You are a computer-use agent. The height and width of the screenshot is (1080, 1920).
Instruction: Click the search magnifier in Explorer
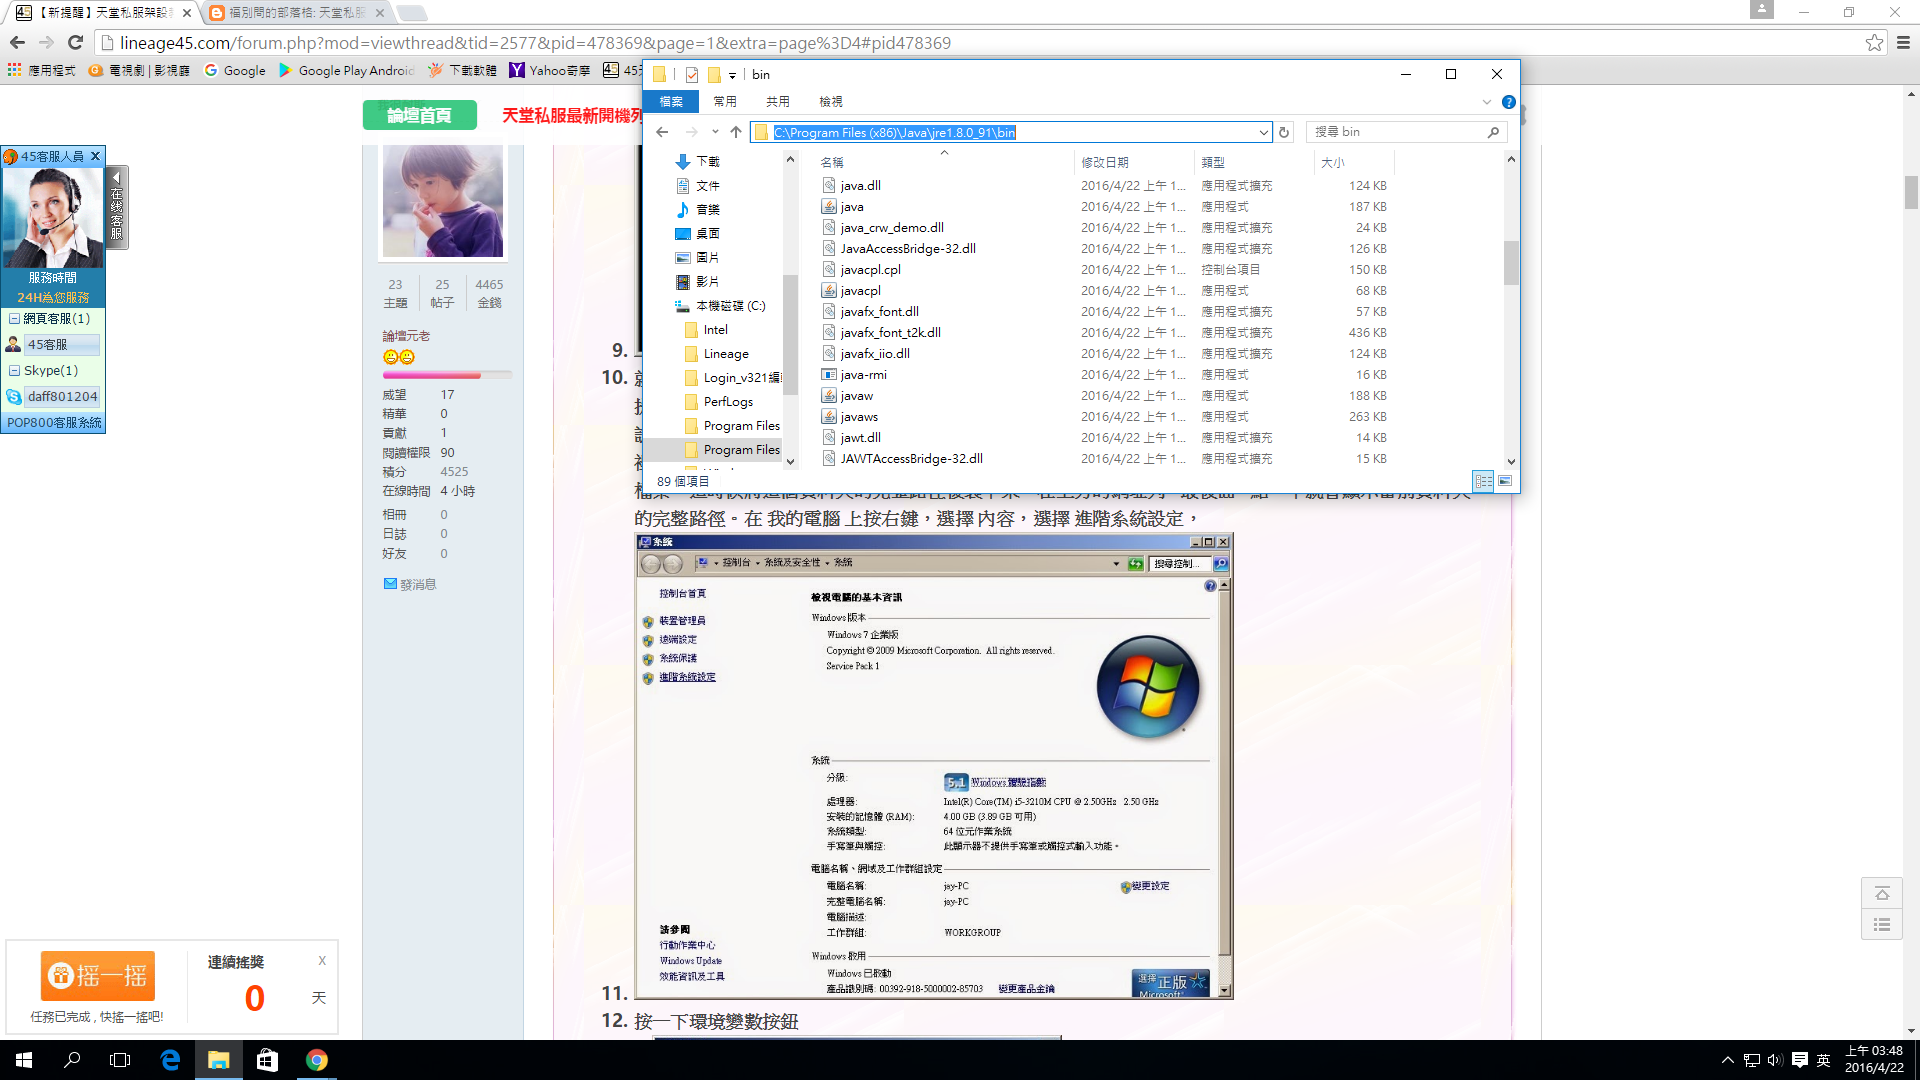(1493, 132)
